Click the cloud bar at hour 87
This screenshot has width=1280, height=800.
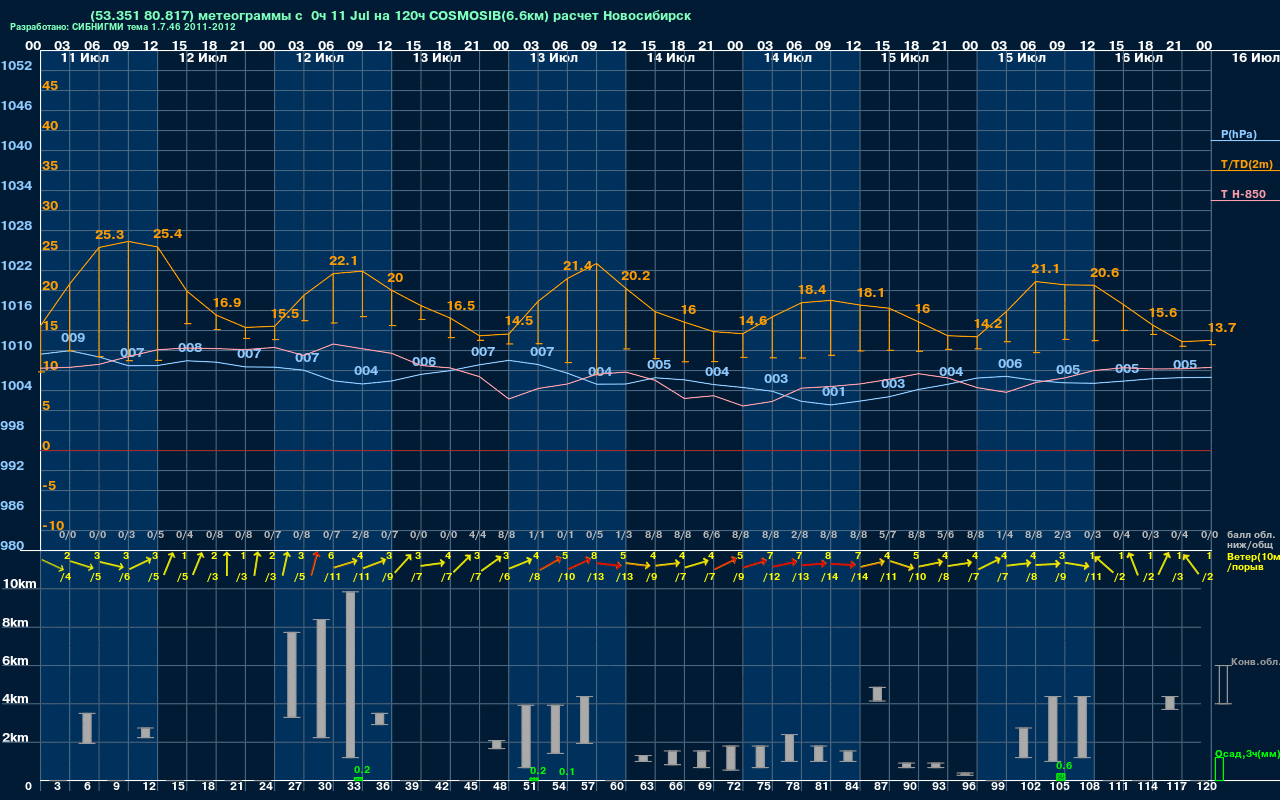click(877, 694)
